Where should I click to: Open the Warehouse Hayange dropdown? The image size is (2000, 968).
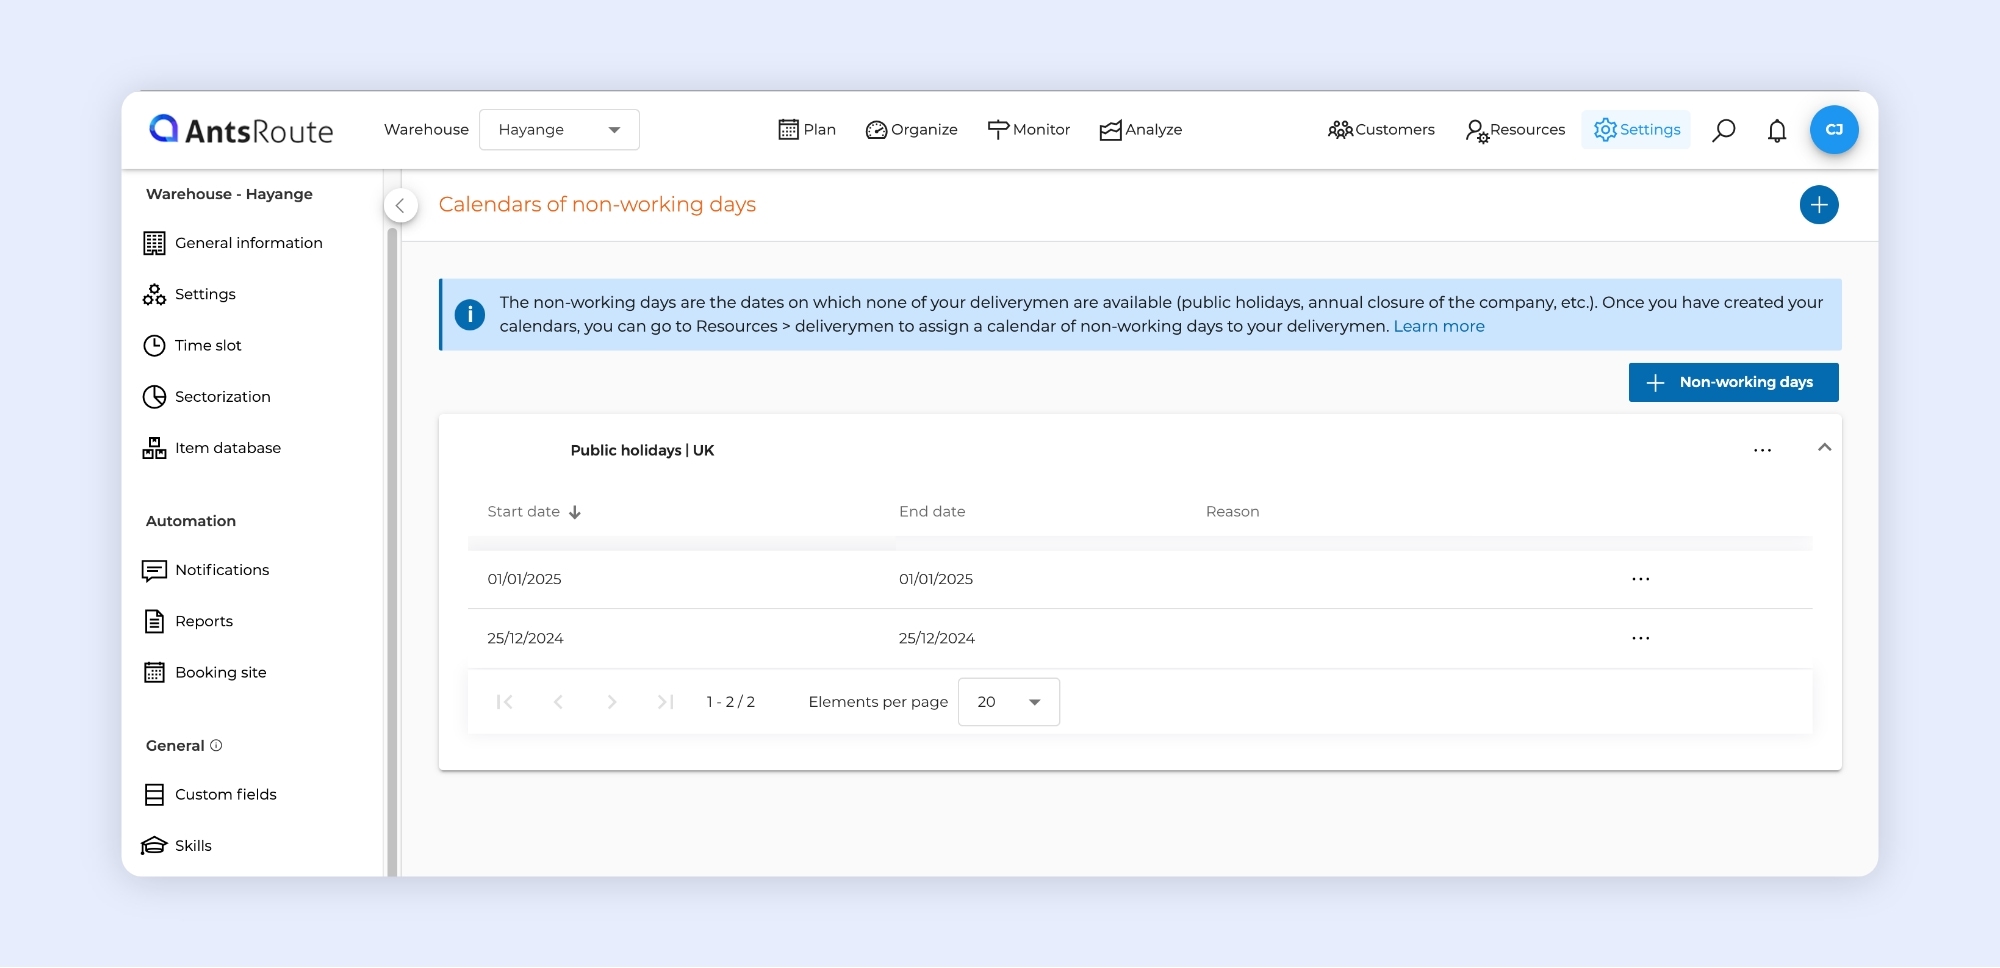pyautogui.click(x=559, y=130)
